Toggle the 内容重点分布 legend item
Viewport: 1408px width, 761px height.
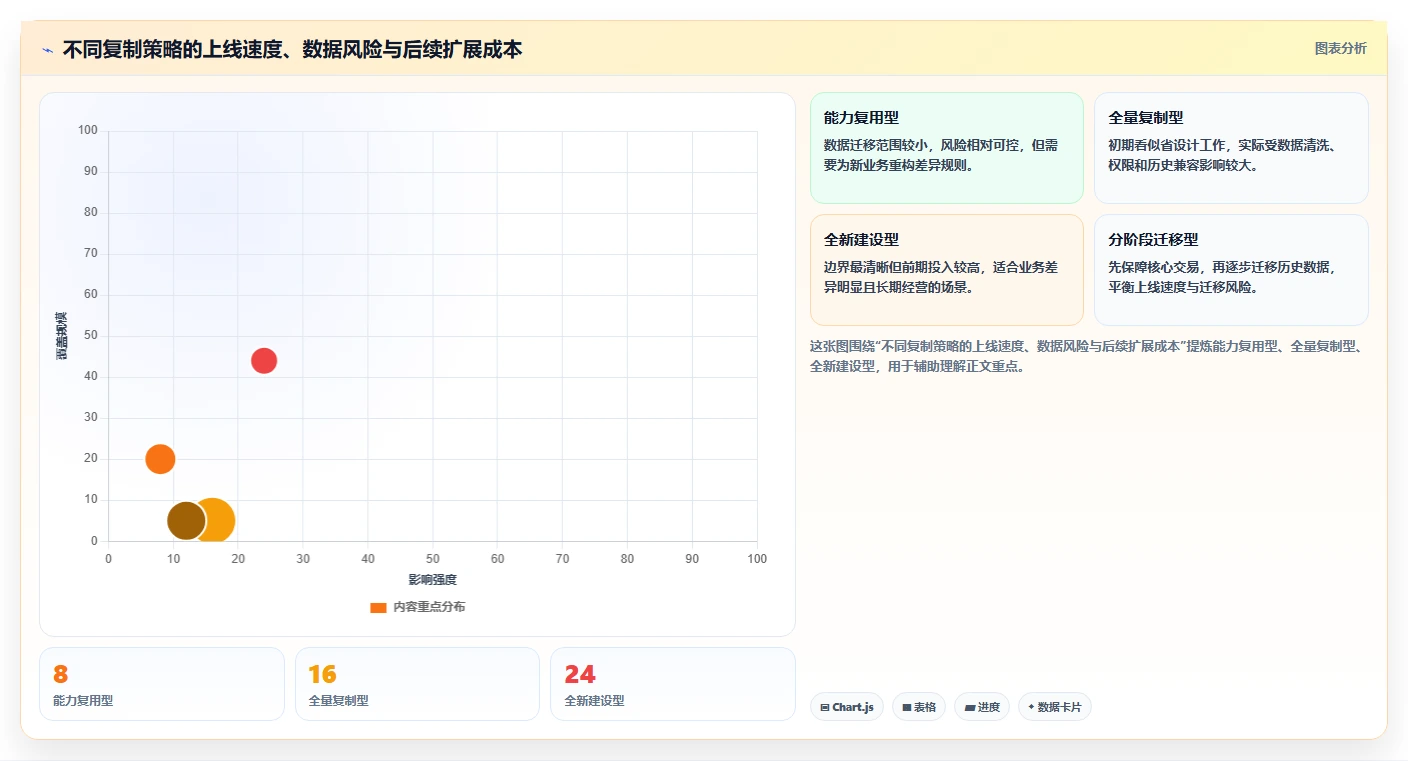pyautogui.click(x=417, y=607)
